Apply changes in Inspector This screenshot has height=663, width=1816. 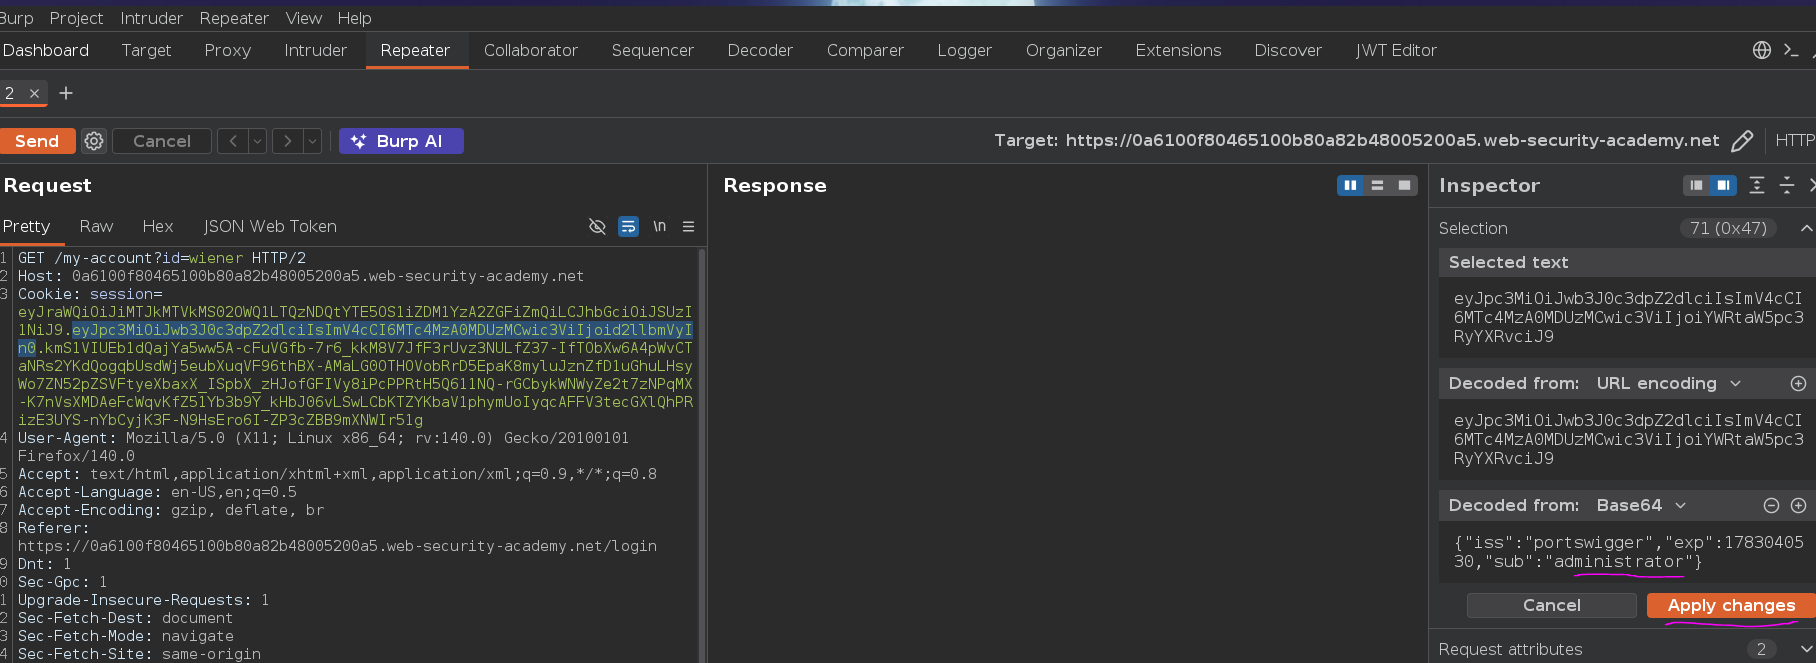pos(1731,605)
